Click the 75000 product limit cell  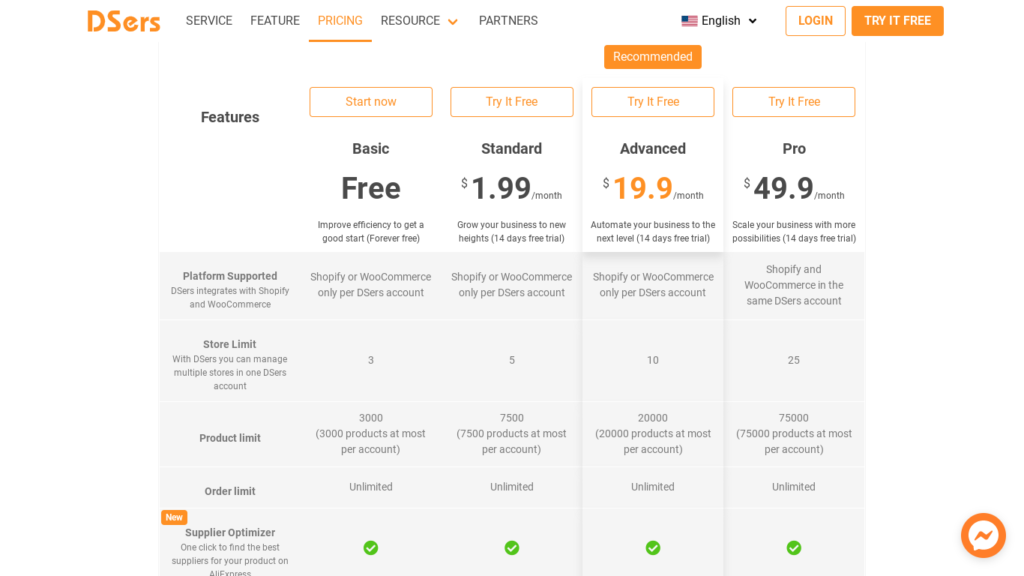click(793, 434)
